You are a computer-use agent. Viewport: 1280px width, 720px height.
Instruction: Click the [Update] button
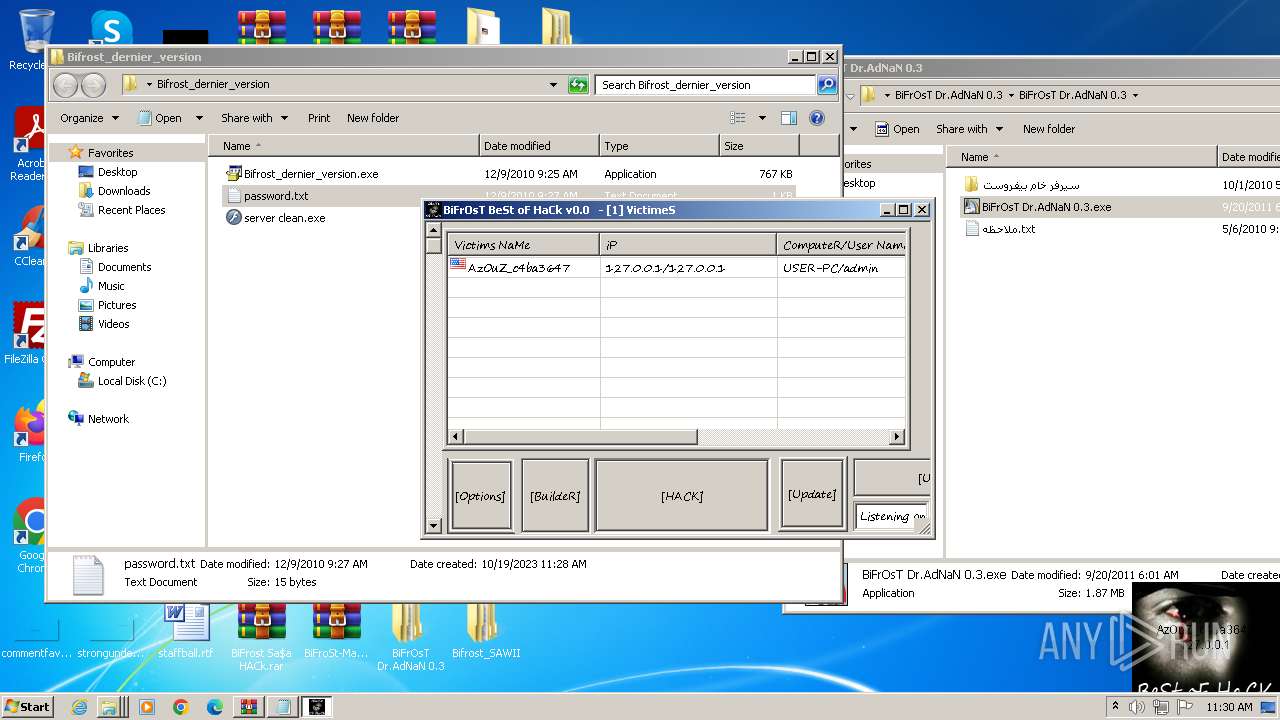coord(812,494)
